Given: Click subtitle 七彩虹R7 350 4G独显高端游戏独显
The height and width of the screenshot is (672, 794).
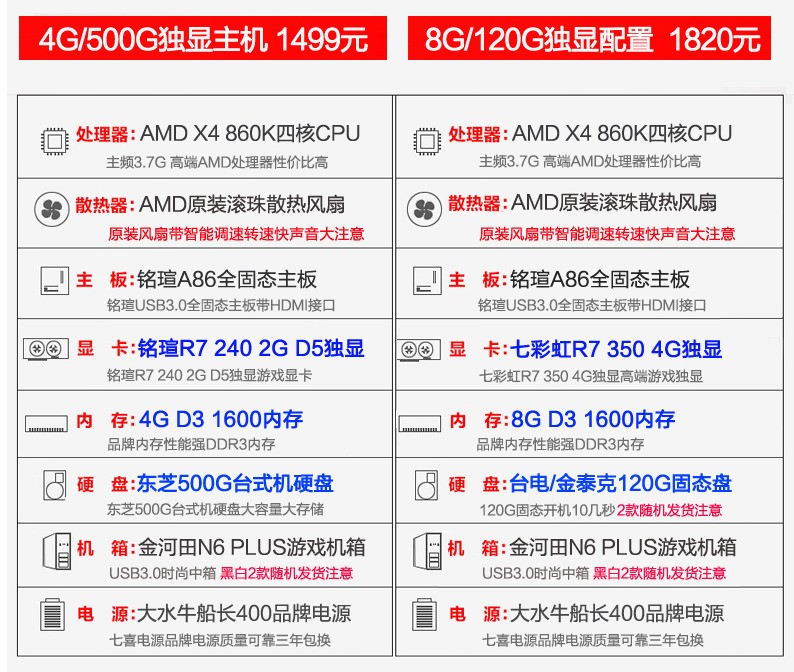Looking at the screenshot, I should (591, 376).
